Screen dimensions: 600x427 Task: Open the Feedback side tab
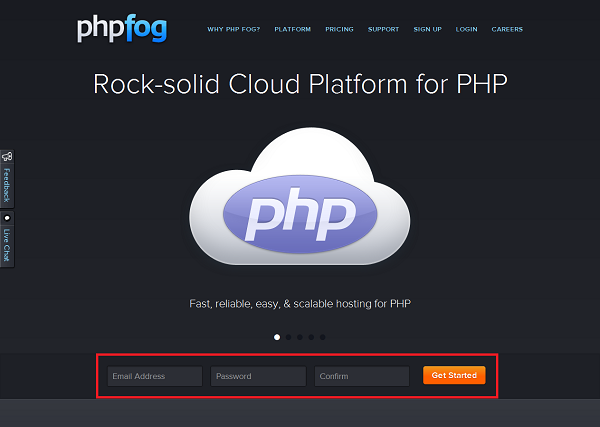[x=7, y=179]
